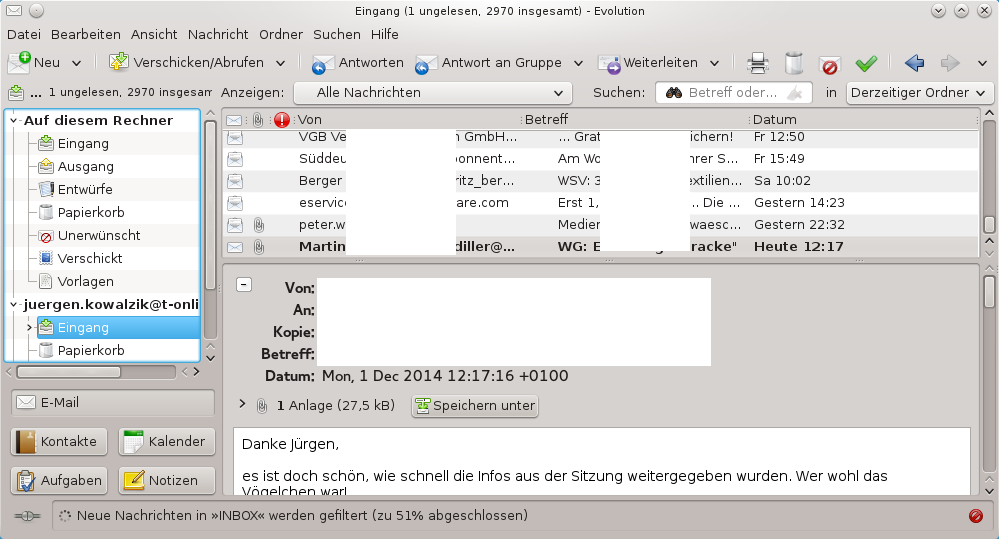Collapse juergen.kowalzik account tree

[13, 305]
